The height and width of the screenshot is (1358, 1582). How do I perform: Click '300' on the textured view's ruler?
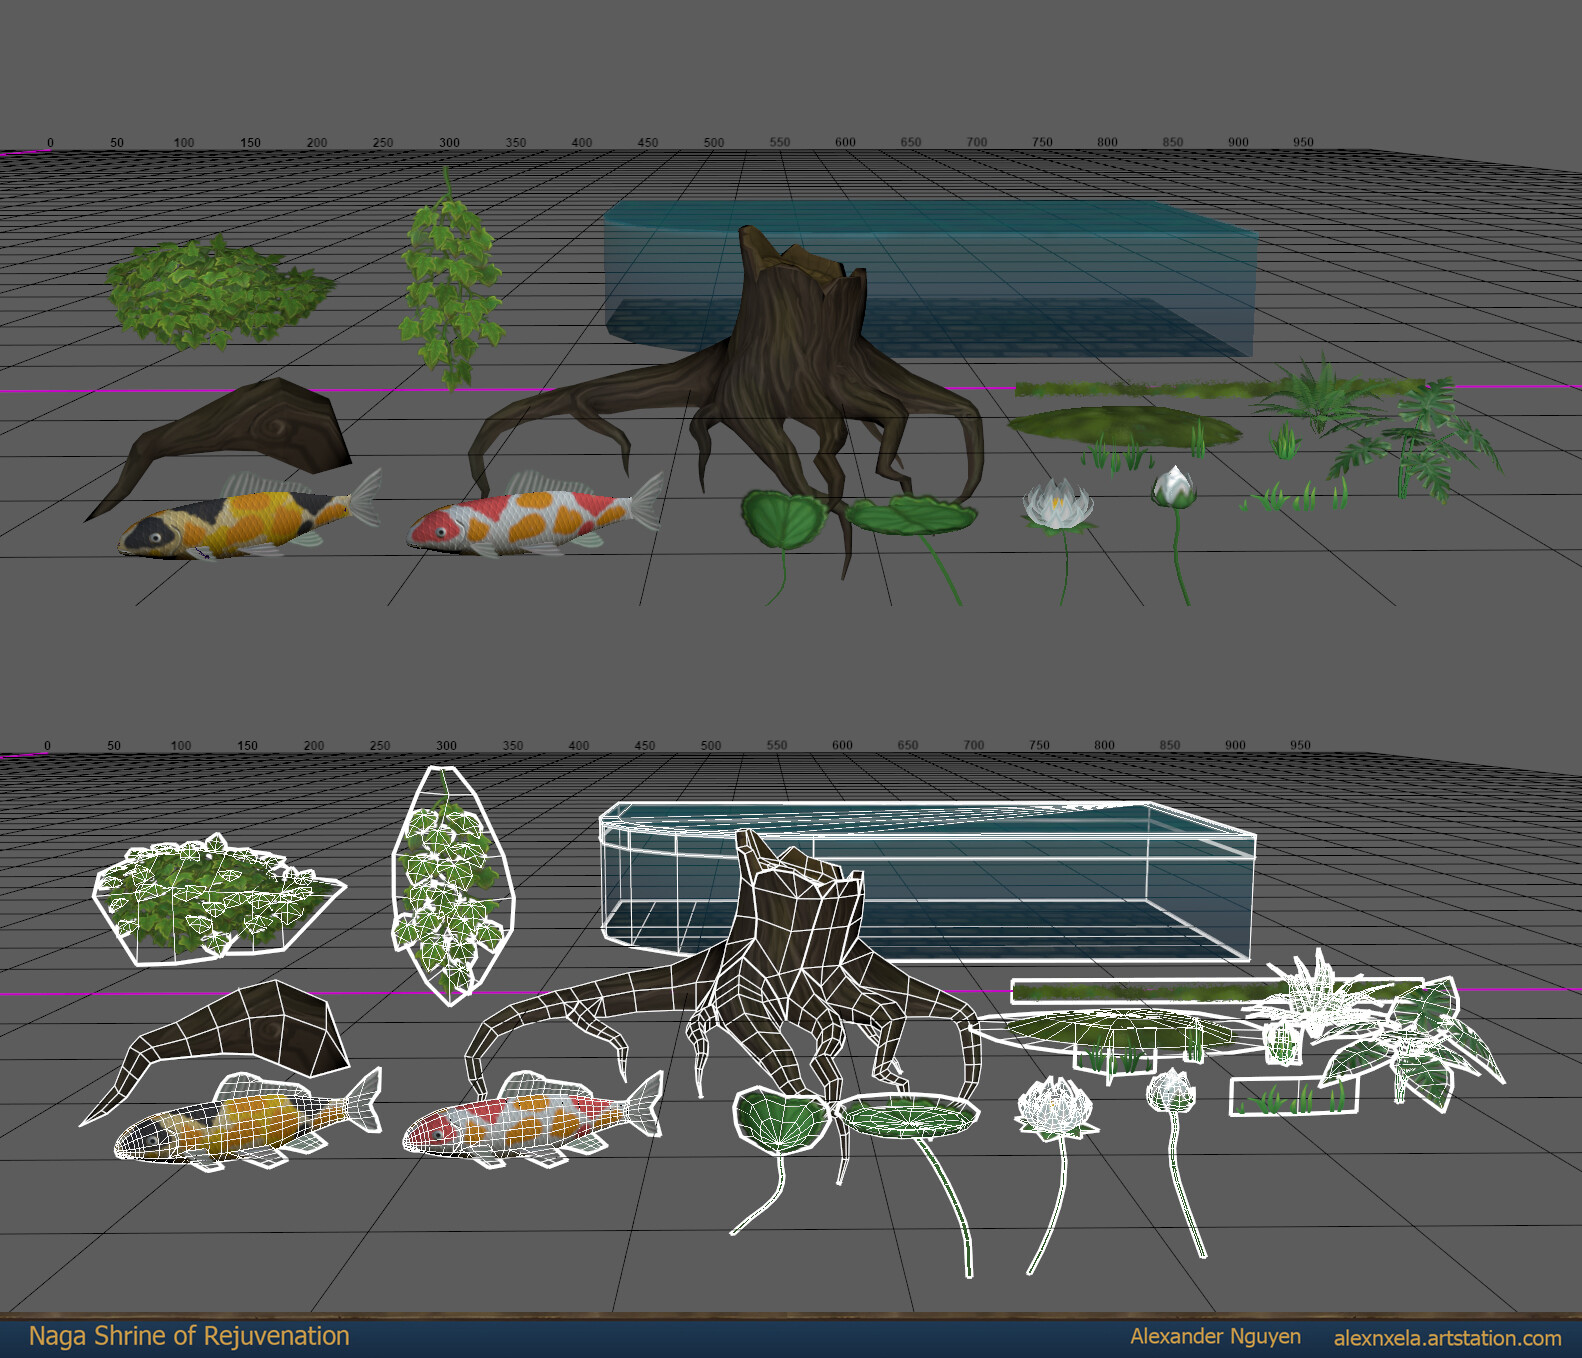click(449, 143)
